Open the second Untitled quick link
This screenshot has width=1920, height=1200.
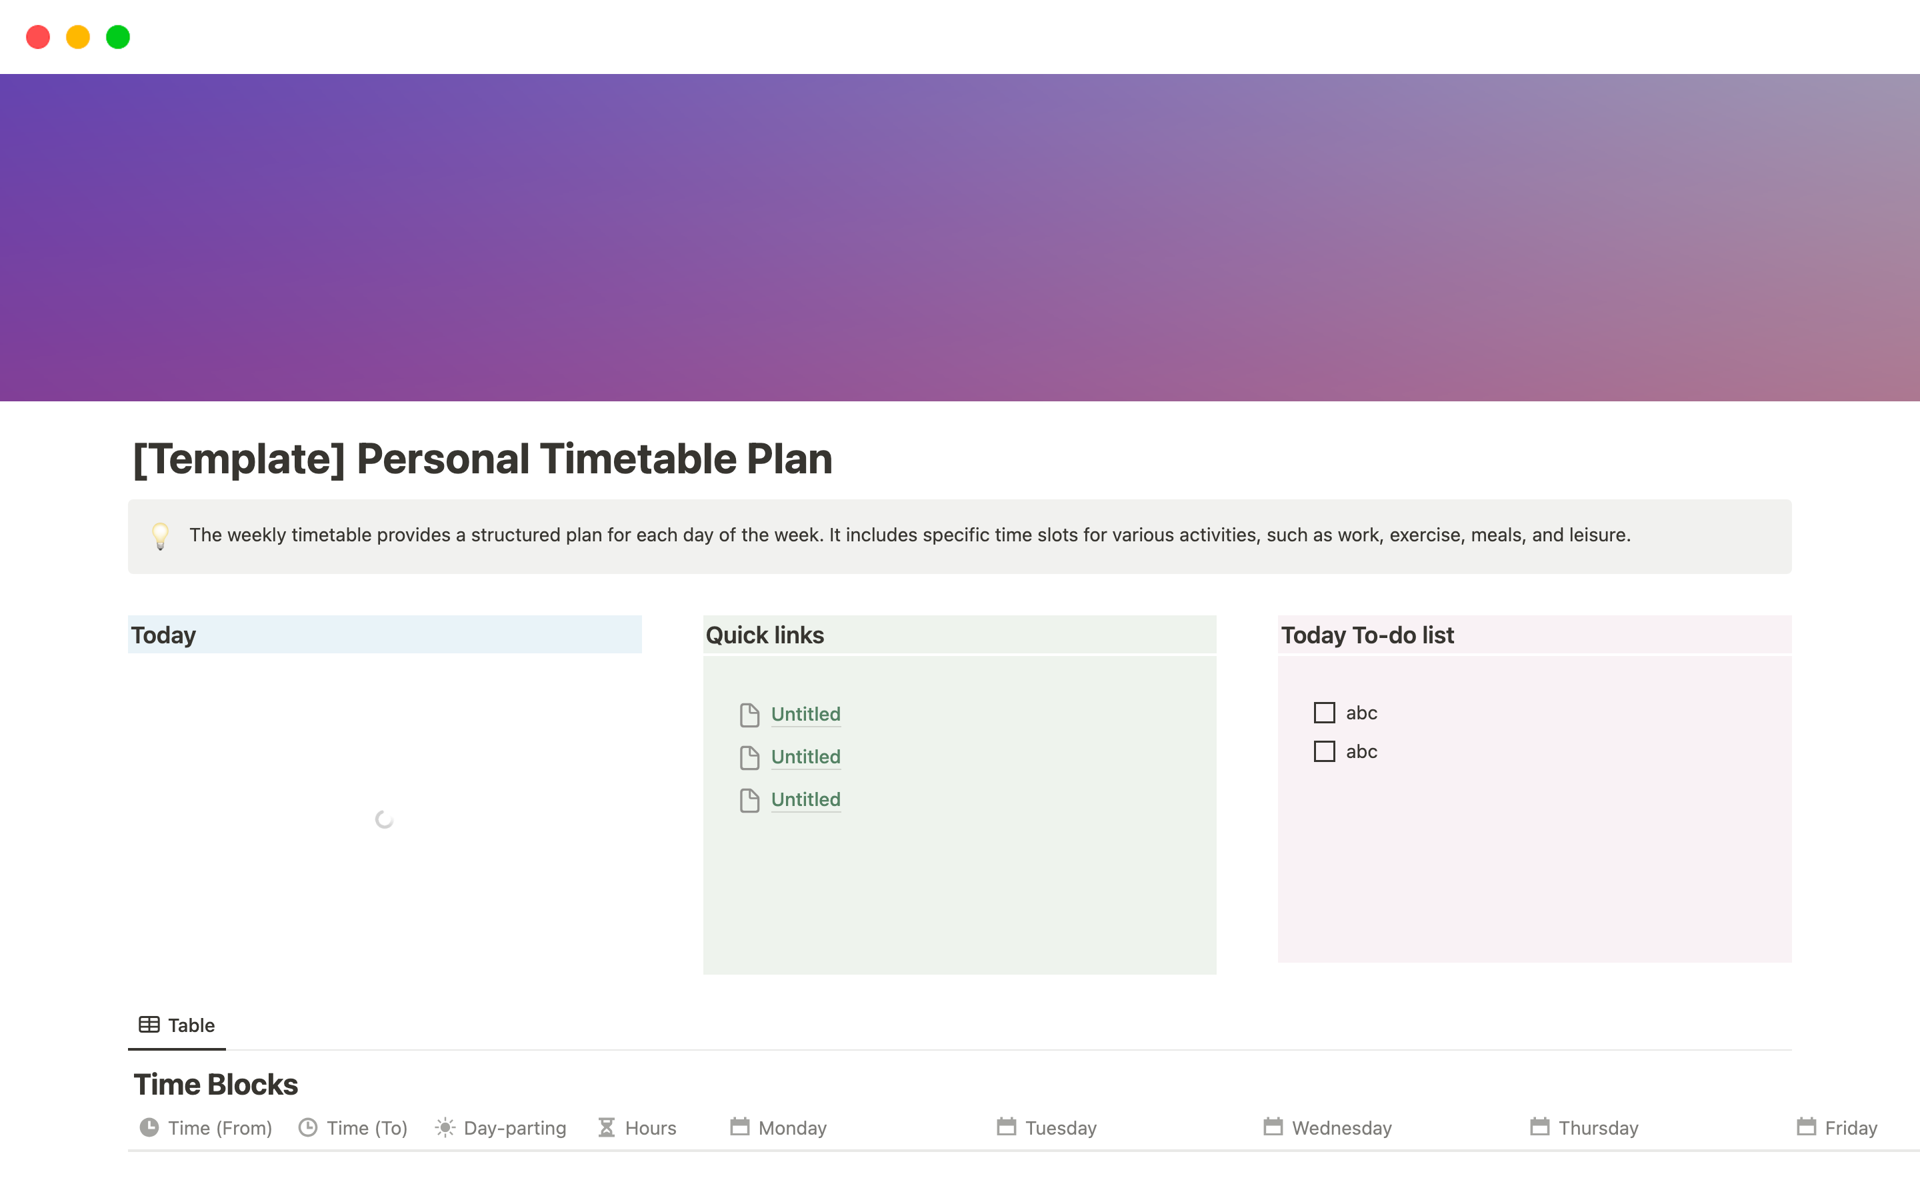pyautogui.click(x=805, y=757)
